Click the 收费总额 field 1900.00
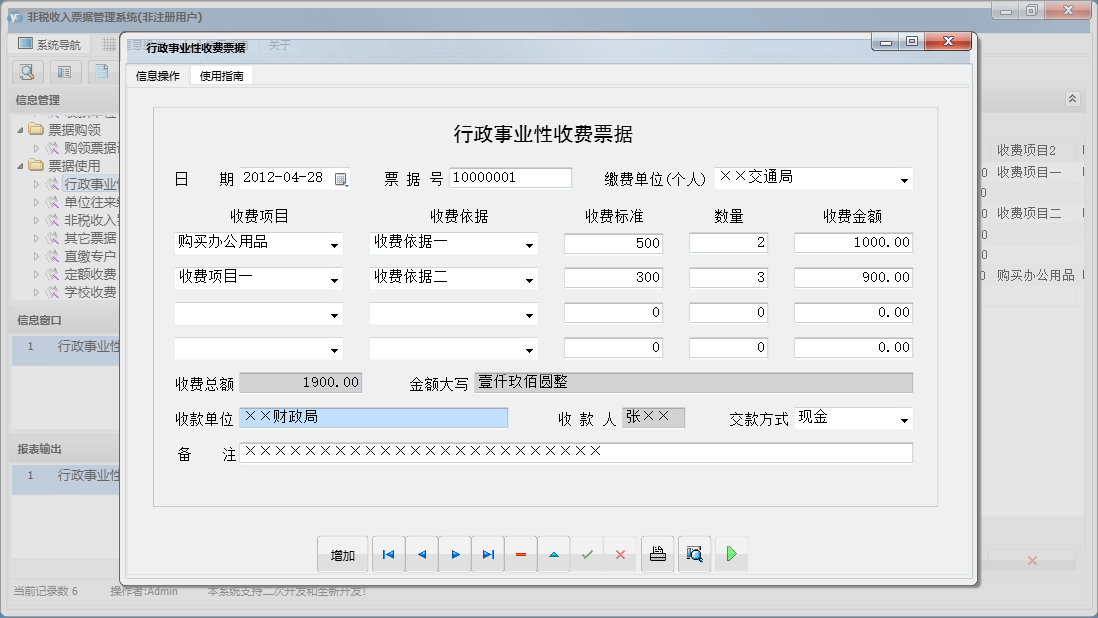1098x618 pixels. click(300, 383)
